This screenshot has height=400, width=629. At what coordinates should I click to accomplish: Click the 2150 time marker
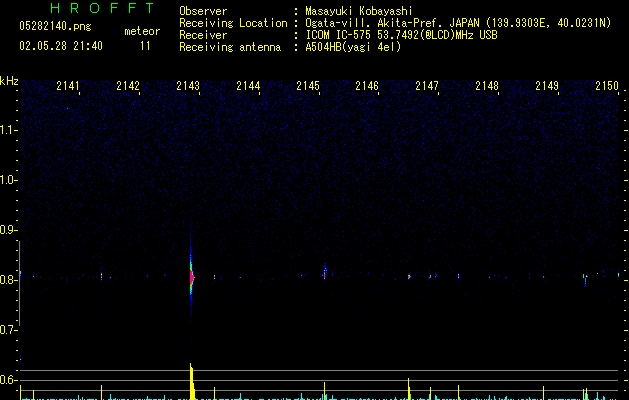pyautogui.click(x=607, y=85)
